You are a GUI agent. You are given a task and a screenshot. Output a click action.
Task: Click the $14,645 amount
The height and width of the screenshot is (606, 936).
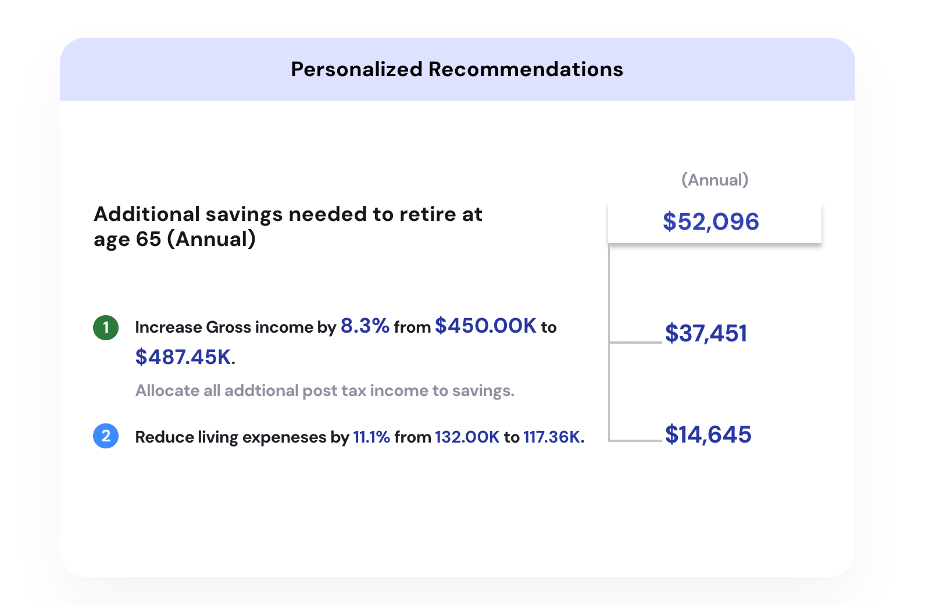(x=708, y=435)
